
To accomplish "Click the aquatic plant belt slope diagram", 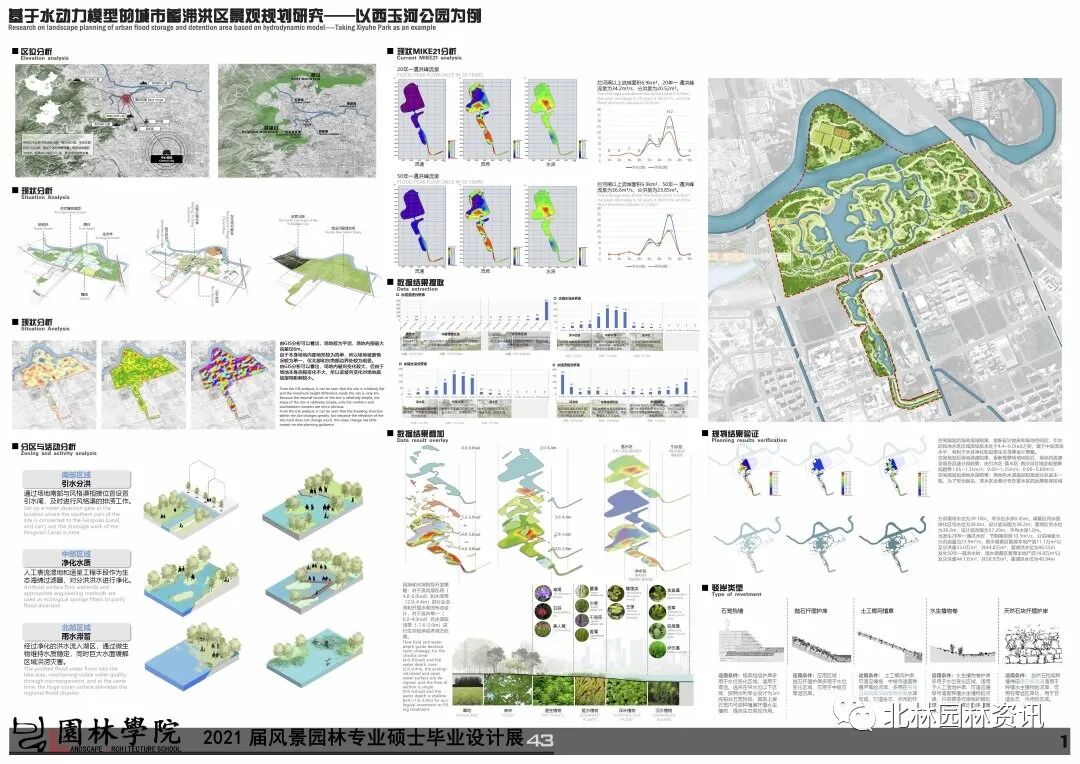I will point(961,651).
